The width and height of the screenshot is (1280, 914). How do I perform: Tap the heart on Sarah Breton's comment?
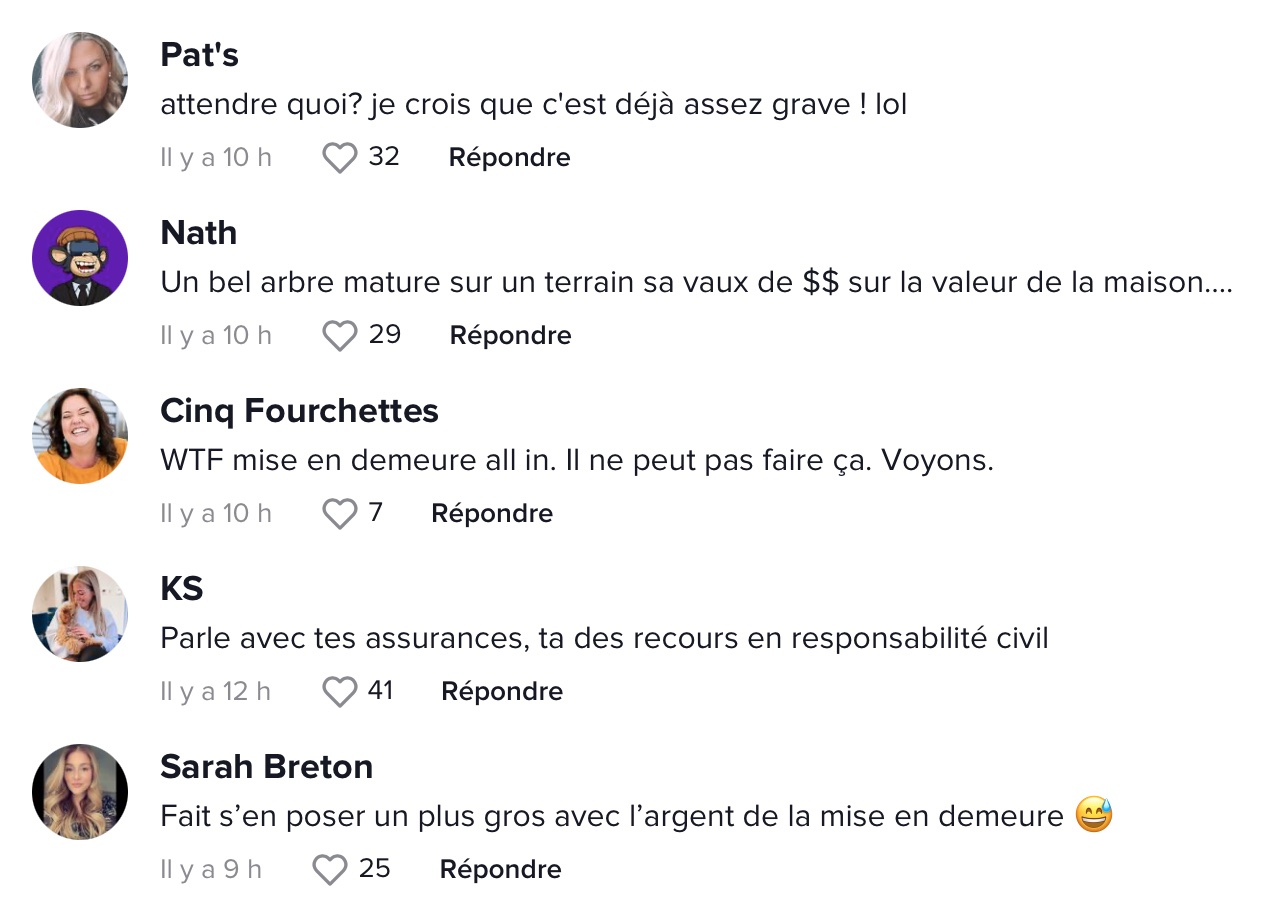click(330, 870)
